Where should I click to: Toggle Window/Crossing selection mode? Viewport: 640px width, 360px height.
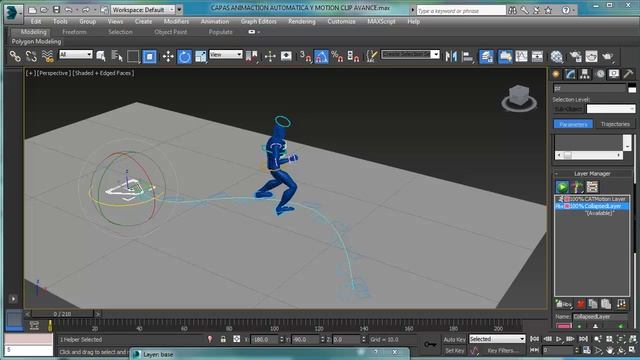click(149, 56)
